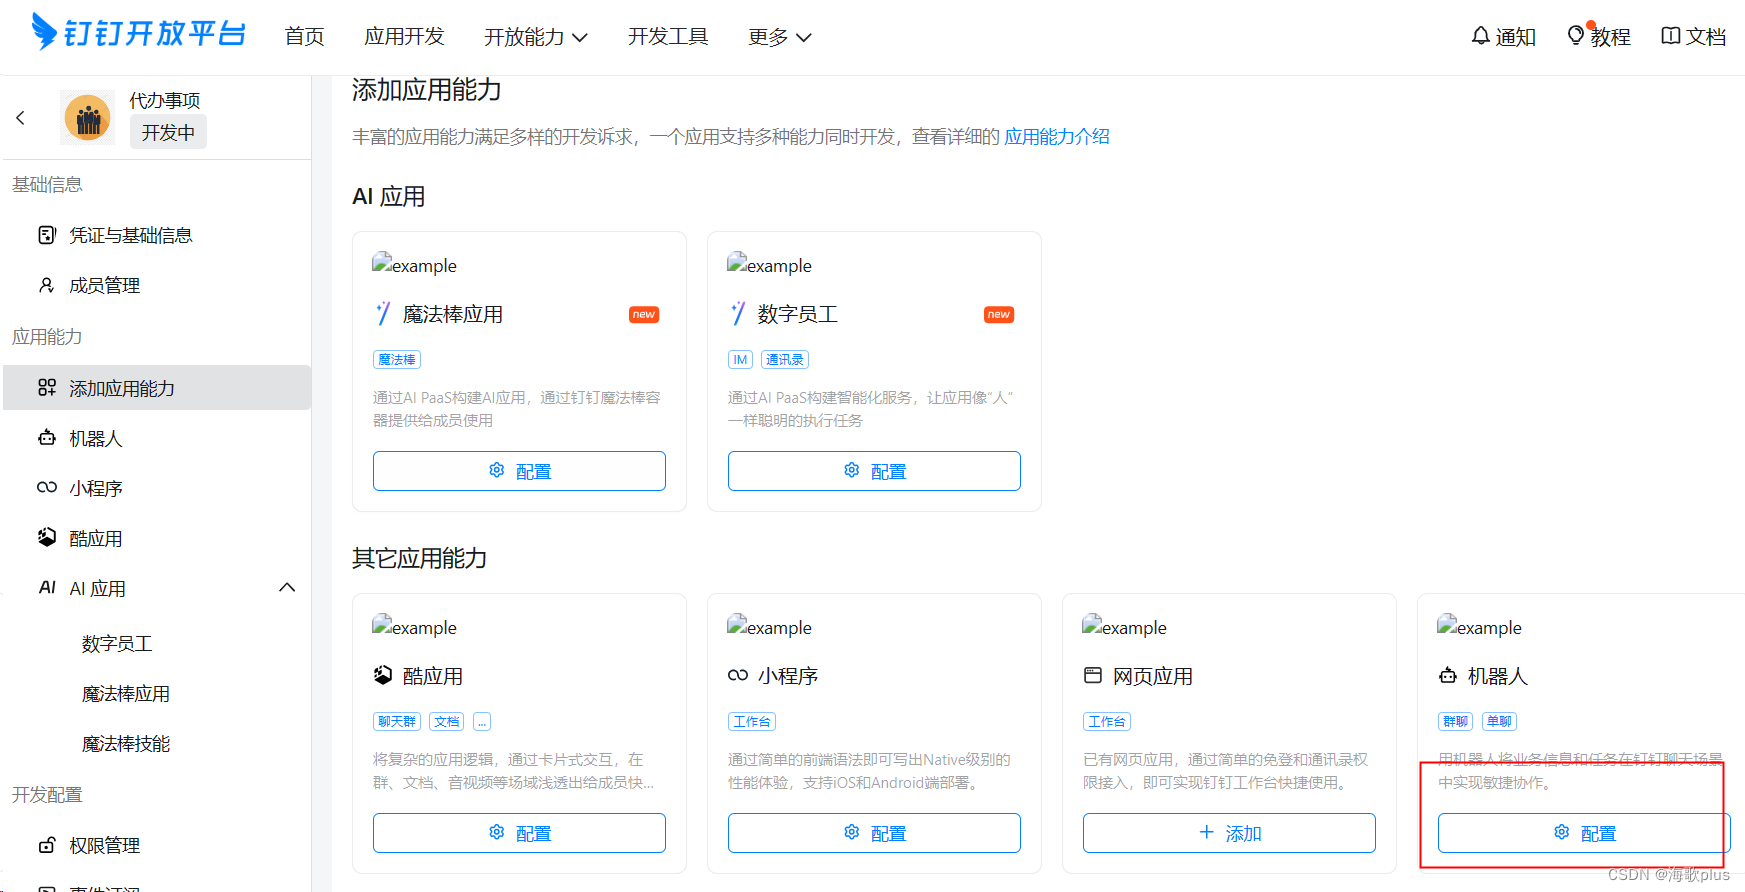Image resolution: width=1745 pixels, height=892 pixels.
Task: Click the DingTalk Open Platform logo
Action: click(139, 32)
